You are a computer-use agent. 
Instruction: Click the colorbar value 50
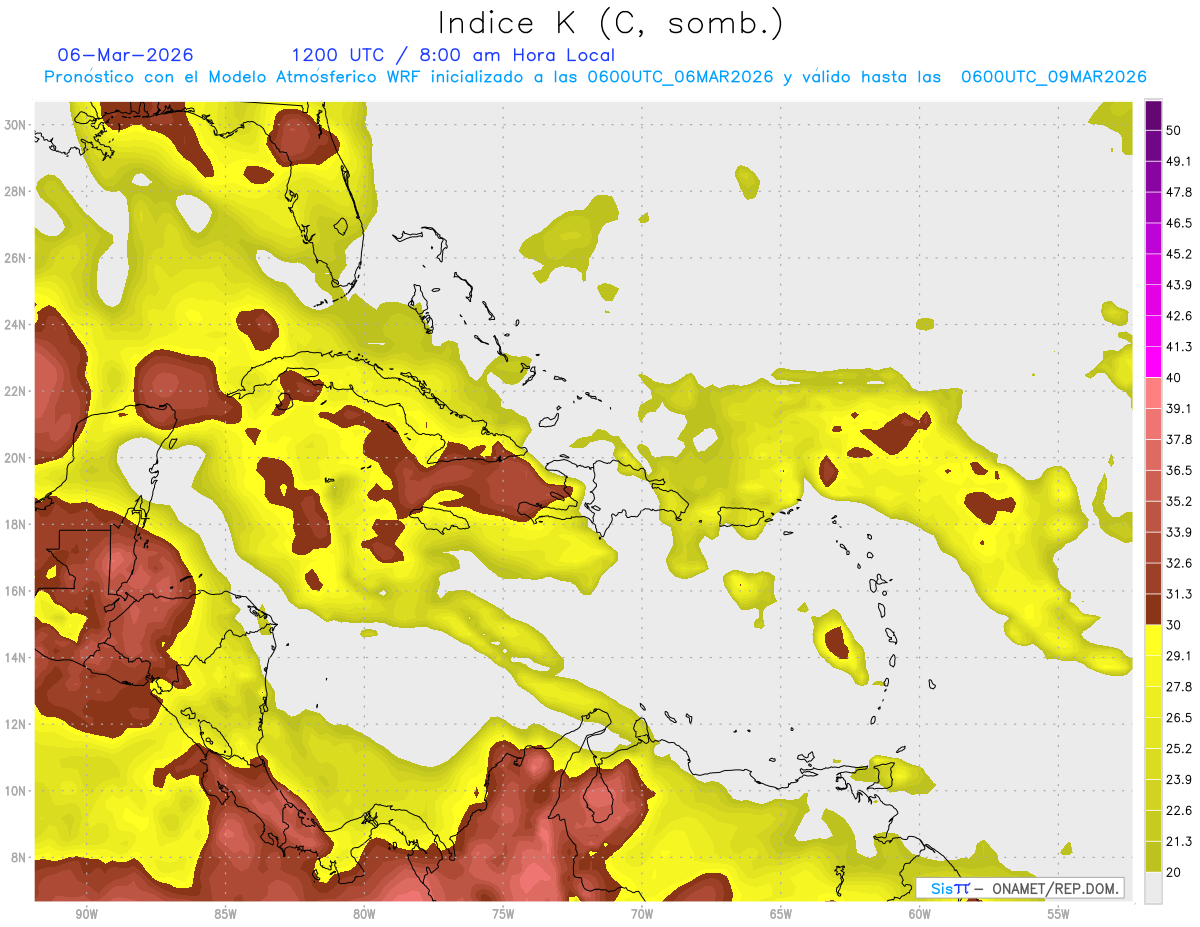click(x=1174, y=130)
